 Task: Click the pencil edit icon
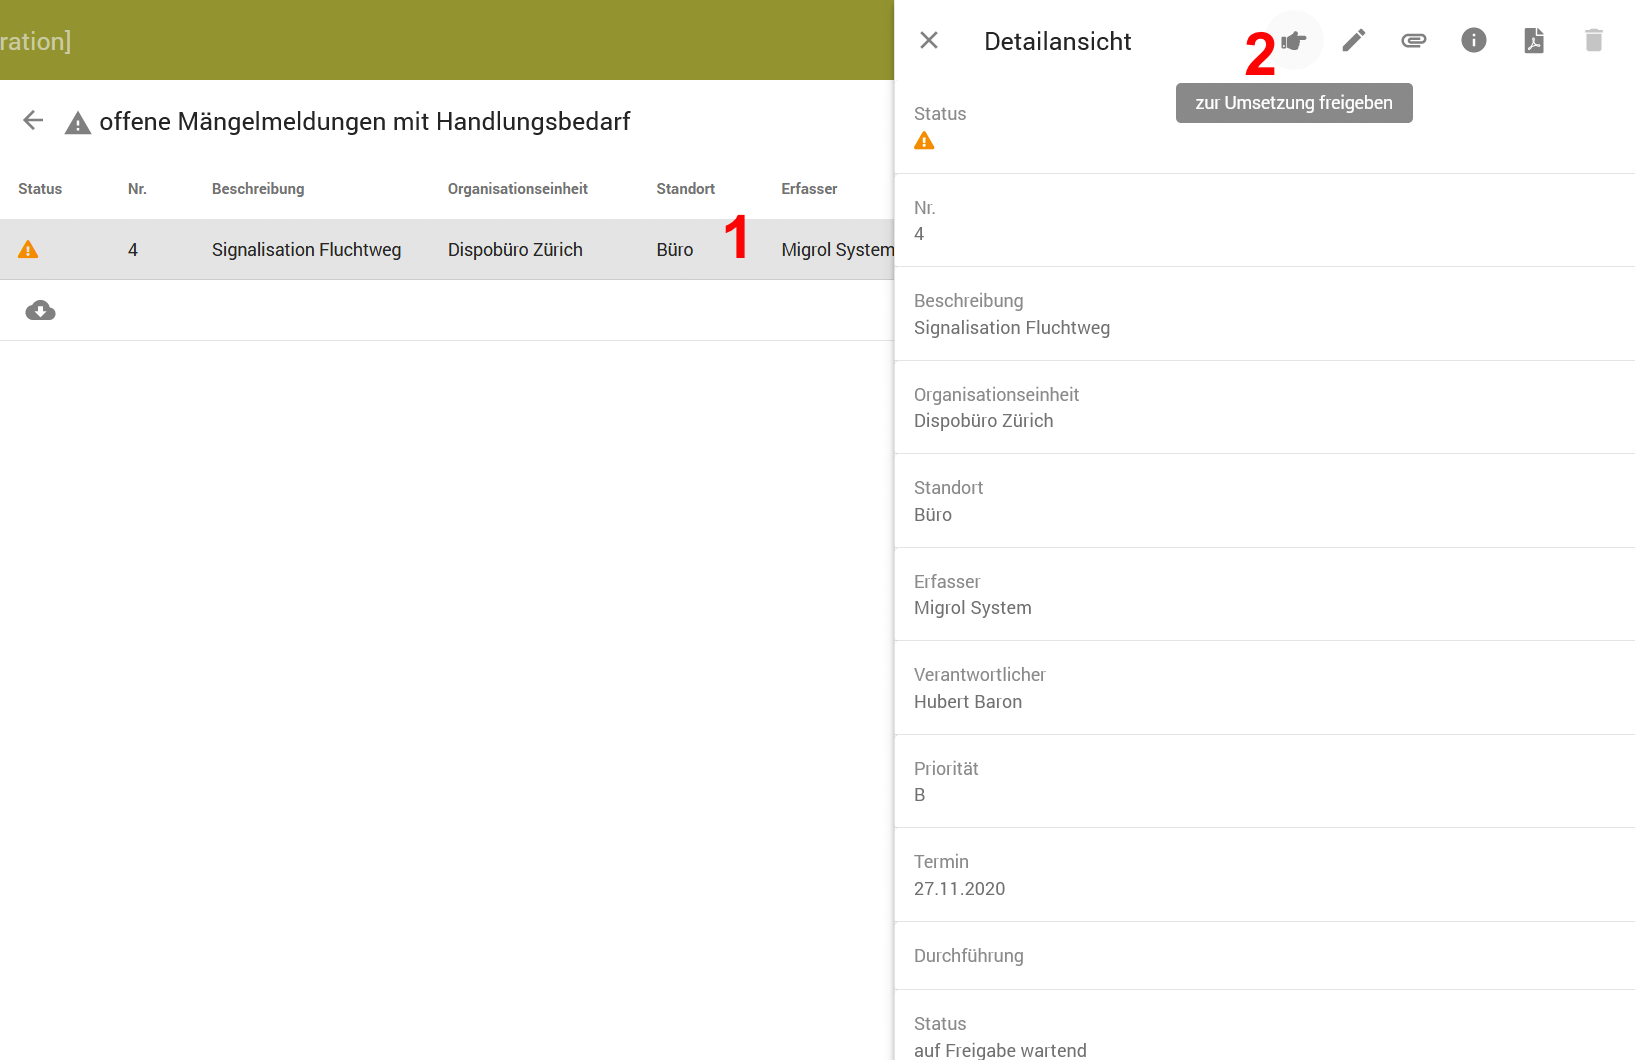[1354, 40]
